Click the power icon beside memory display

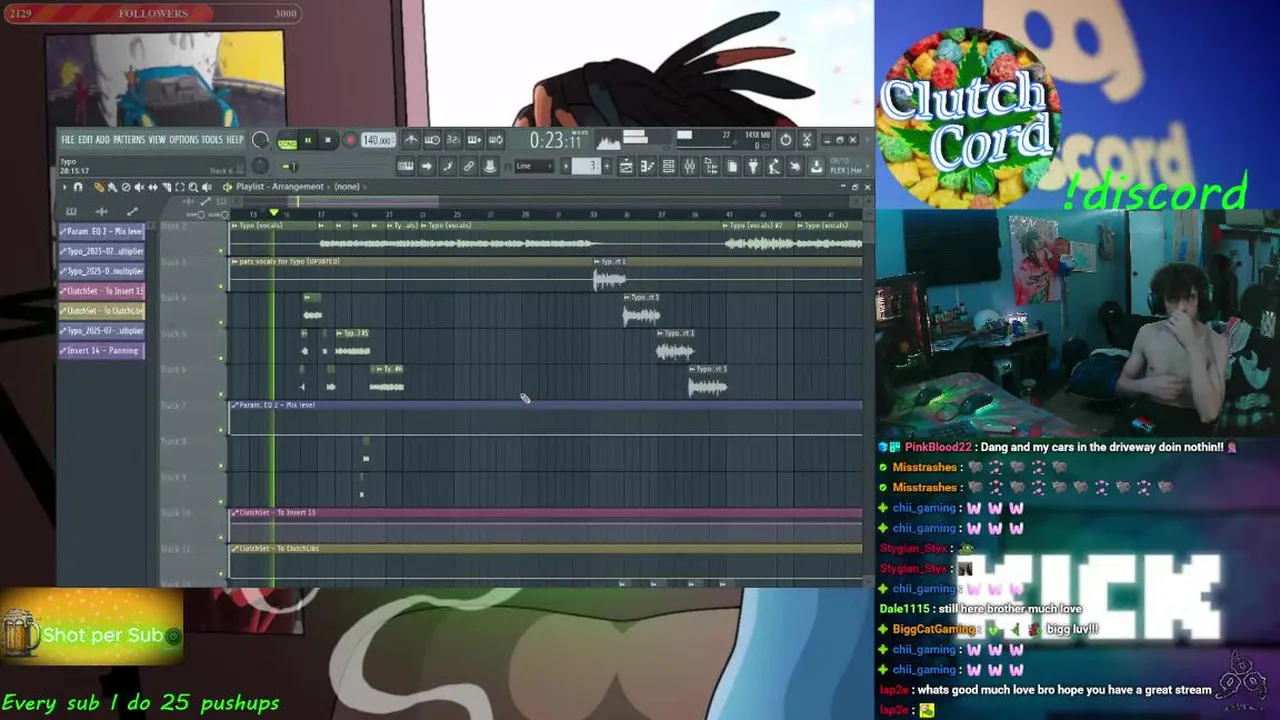pos(786,140)
